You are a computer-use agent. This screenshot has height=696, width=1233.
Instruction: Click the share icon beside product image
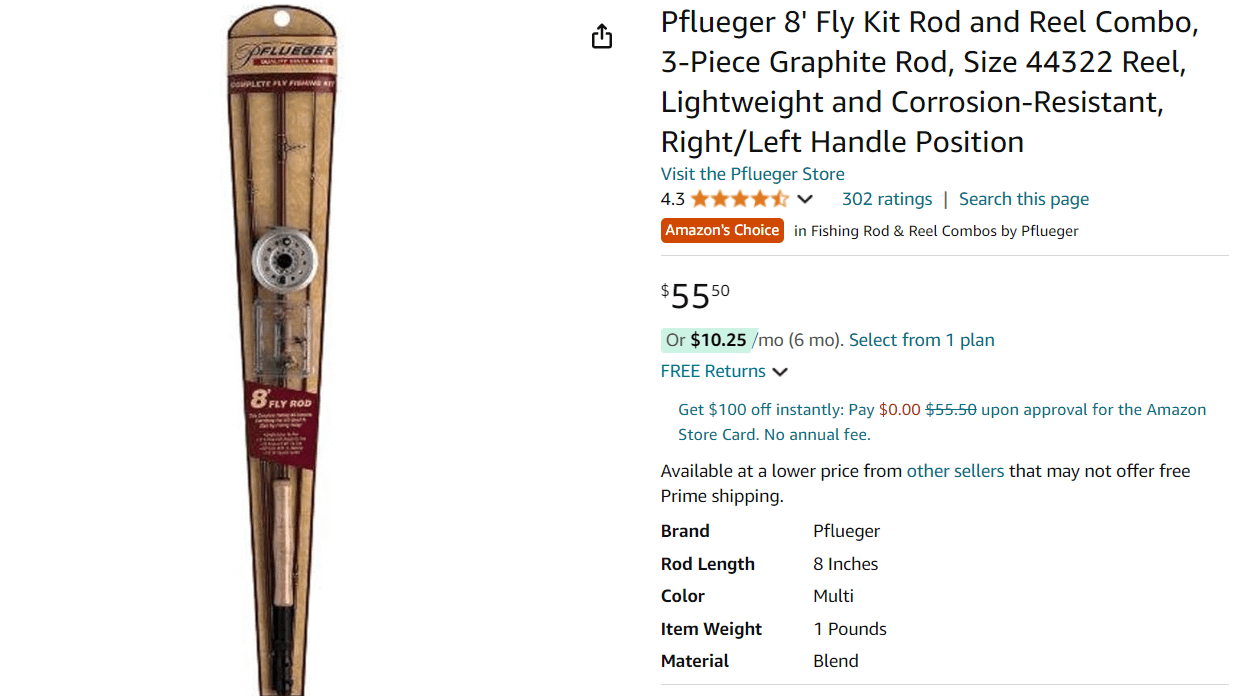tap(601, 37)
